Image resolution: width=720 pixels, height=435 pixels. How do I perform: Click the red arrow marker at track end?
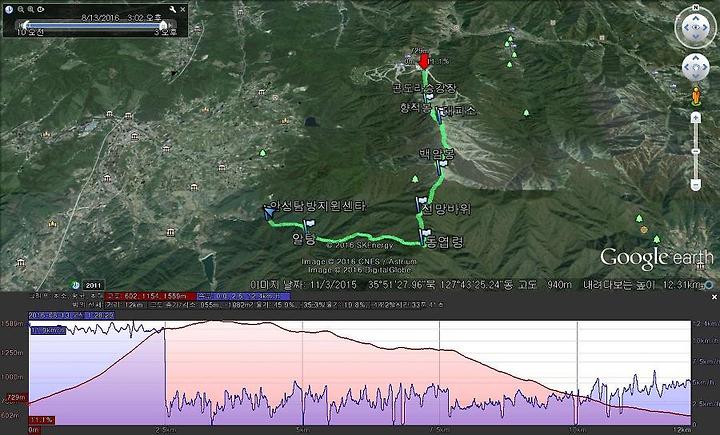click(x=423, y=62)
